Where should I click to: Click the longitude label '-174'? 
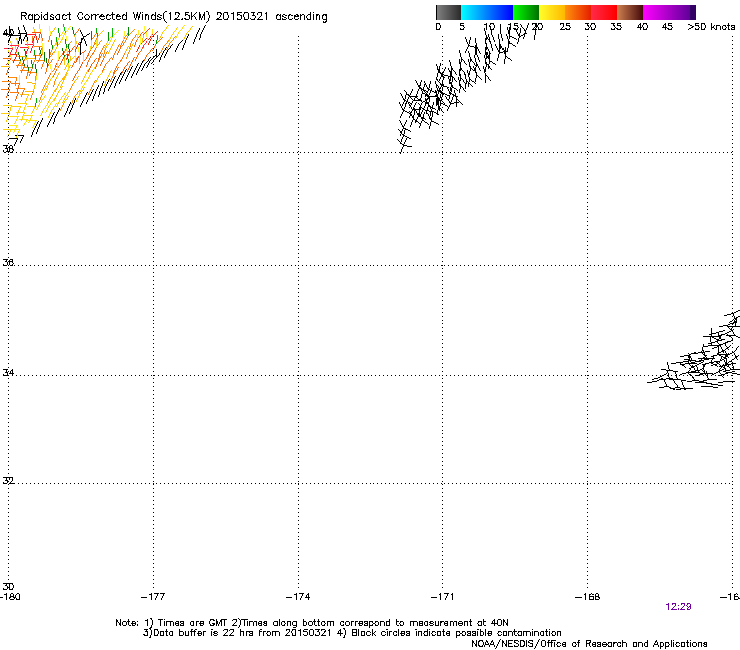(x=298, y=597)
